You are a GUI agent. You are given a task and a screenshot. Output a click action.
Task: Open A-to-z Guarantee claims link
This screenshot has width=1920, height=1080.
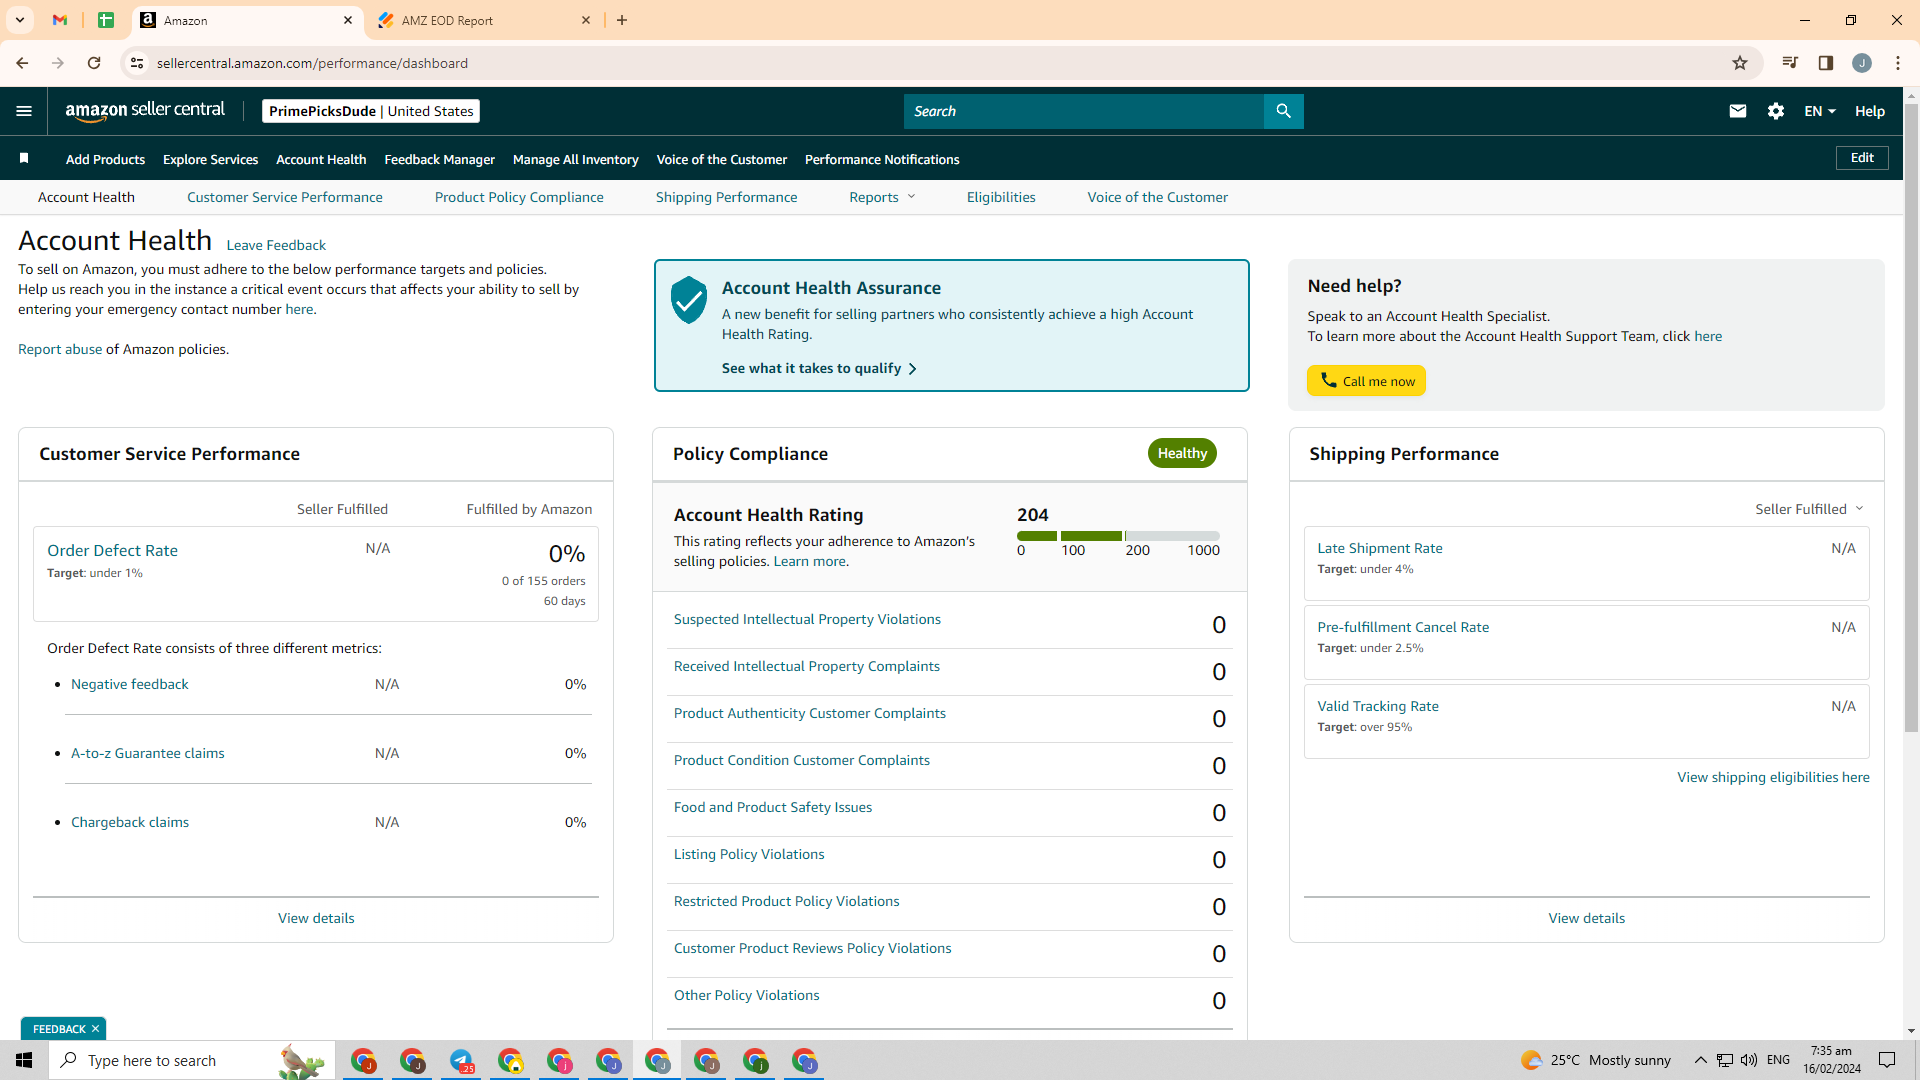(x=148, y=753)
